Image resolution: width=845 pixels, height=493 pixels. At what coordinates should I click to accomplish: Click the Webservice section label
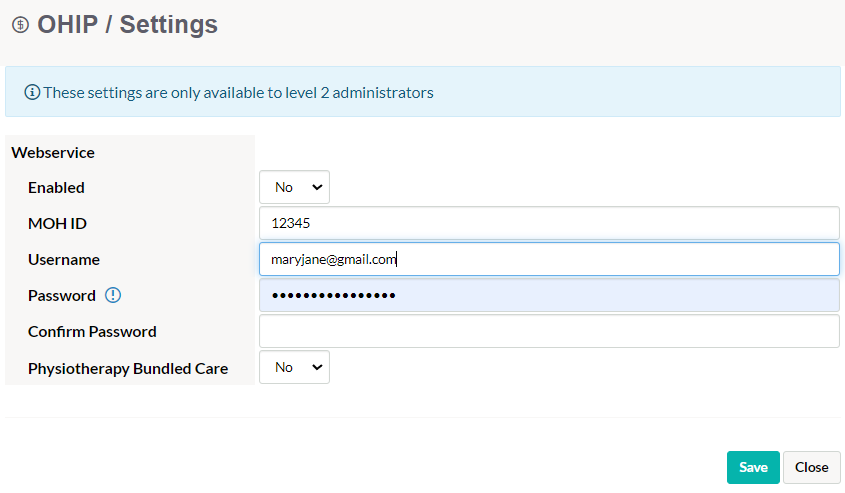[53, 152]
